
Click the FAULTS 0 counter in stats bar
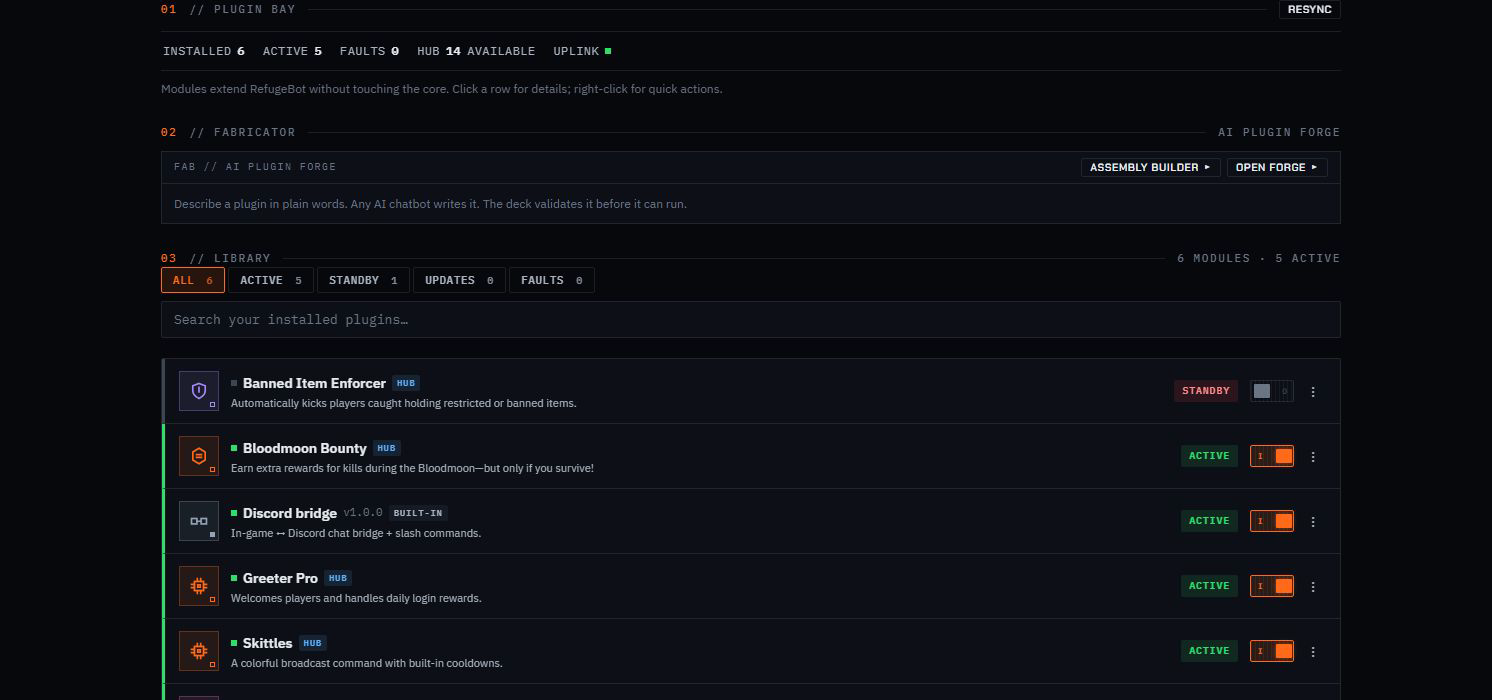[369, 51]
